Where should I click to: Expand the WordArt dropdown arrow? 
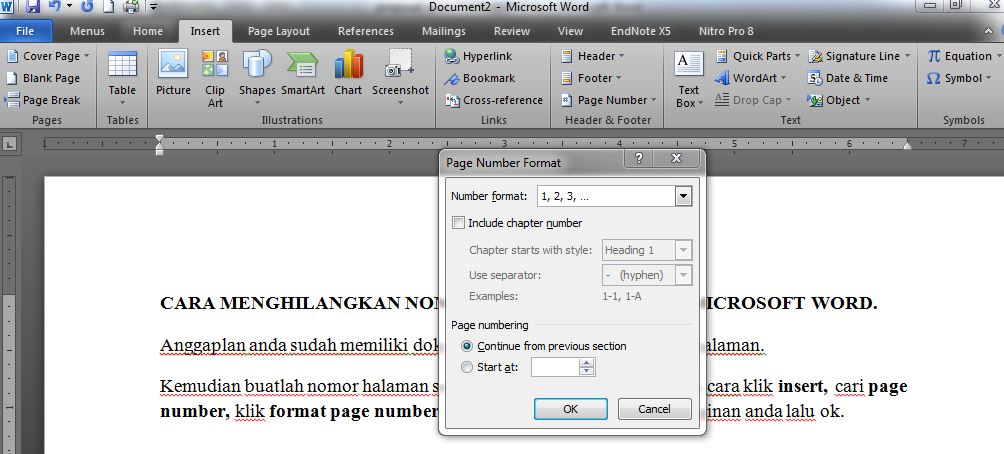coord(784,78)
